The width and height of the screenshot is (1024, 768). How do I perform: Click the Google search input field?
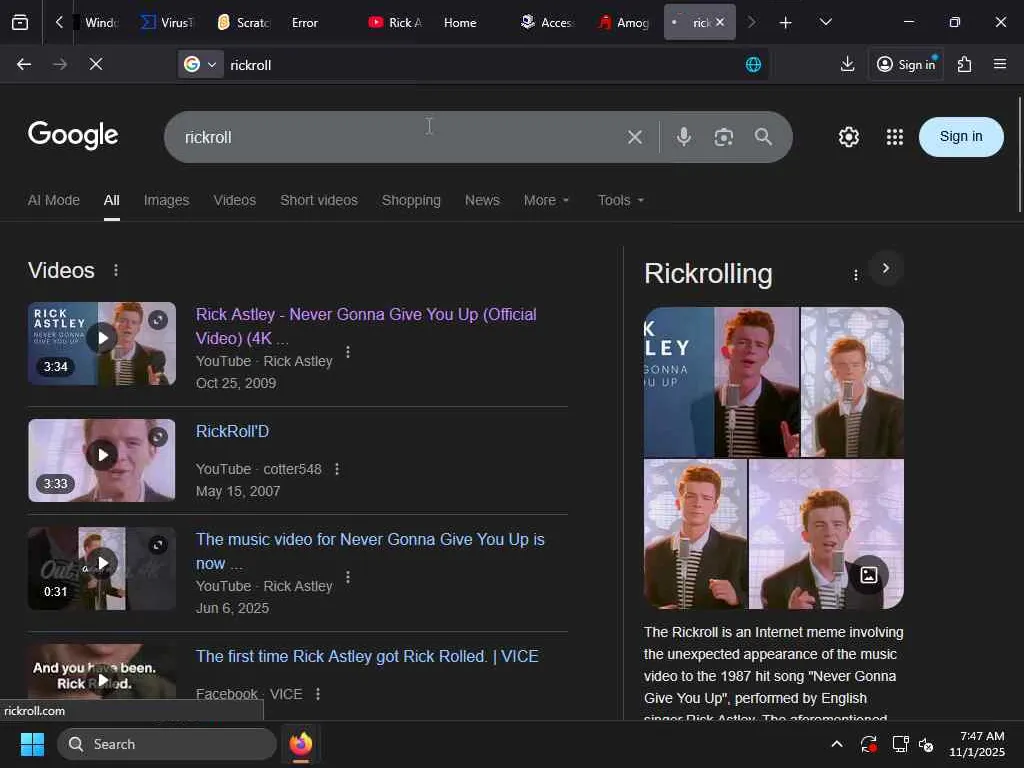click(400, 137)
